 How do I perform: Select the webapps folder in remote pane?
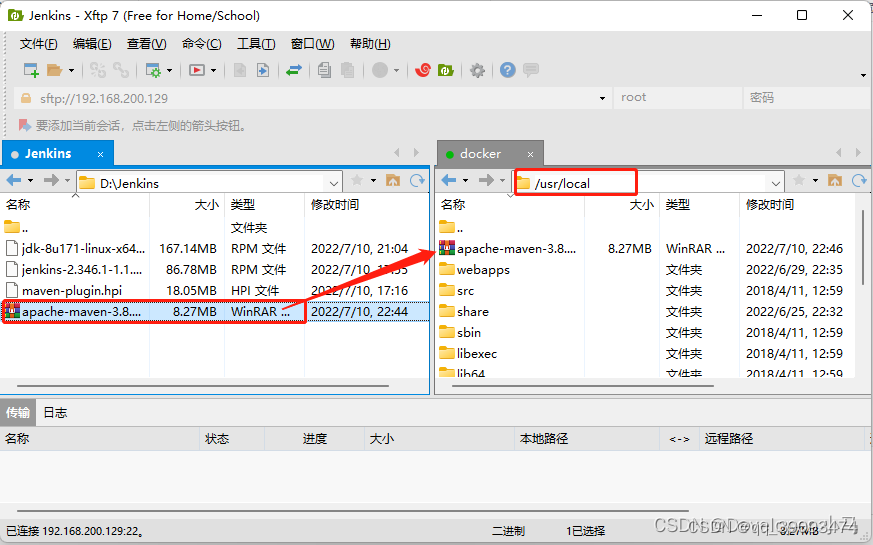click(646, 270)
